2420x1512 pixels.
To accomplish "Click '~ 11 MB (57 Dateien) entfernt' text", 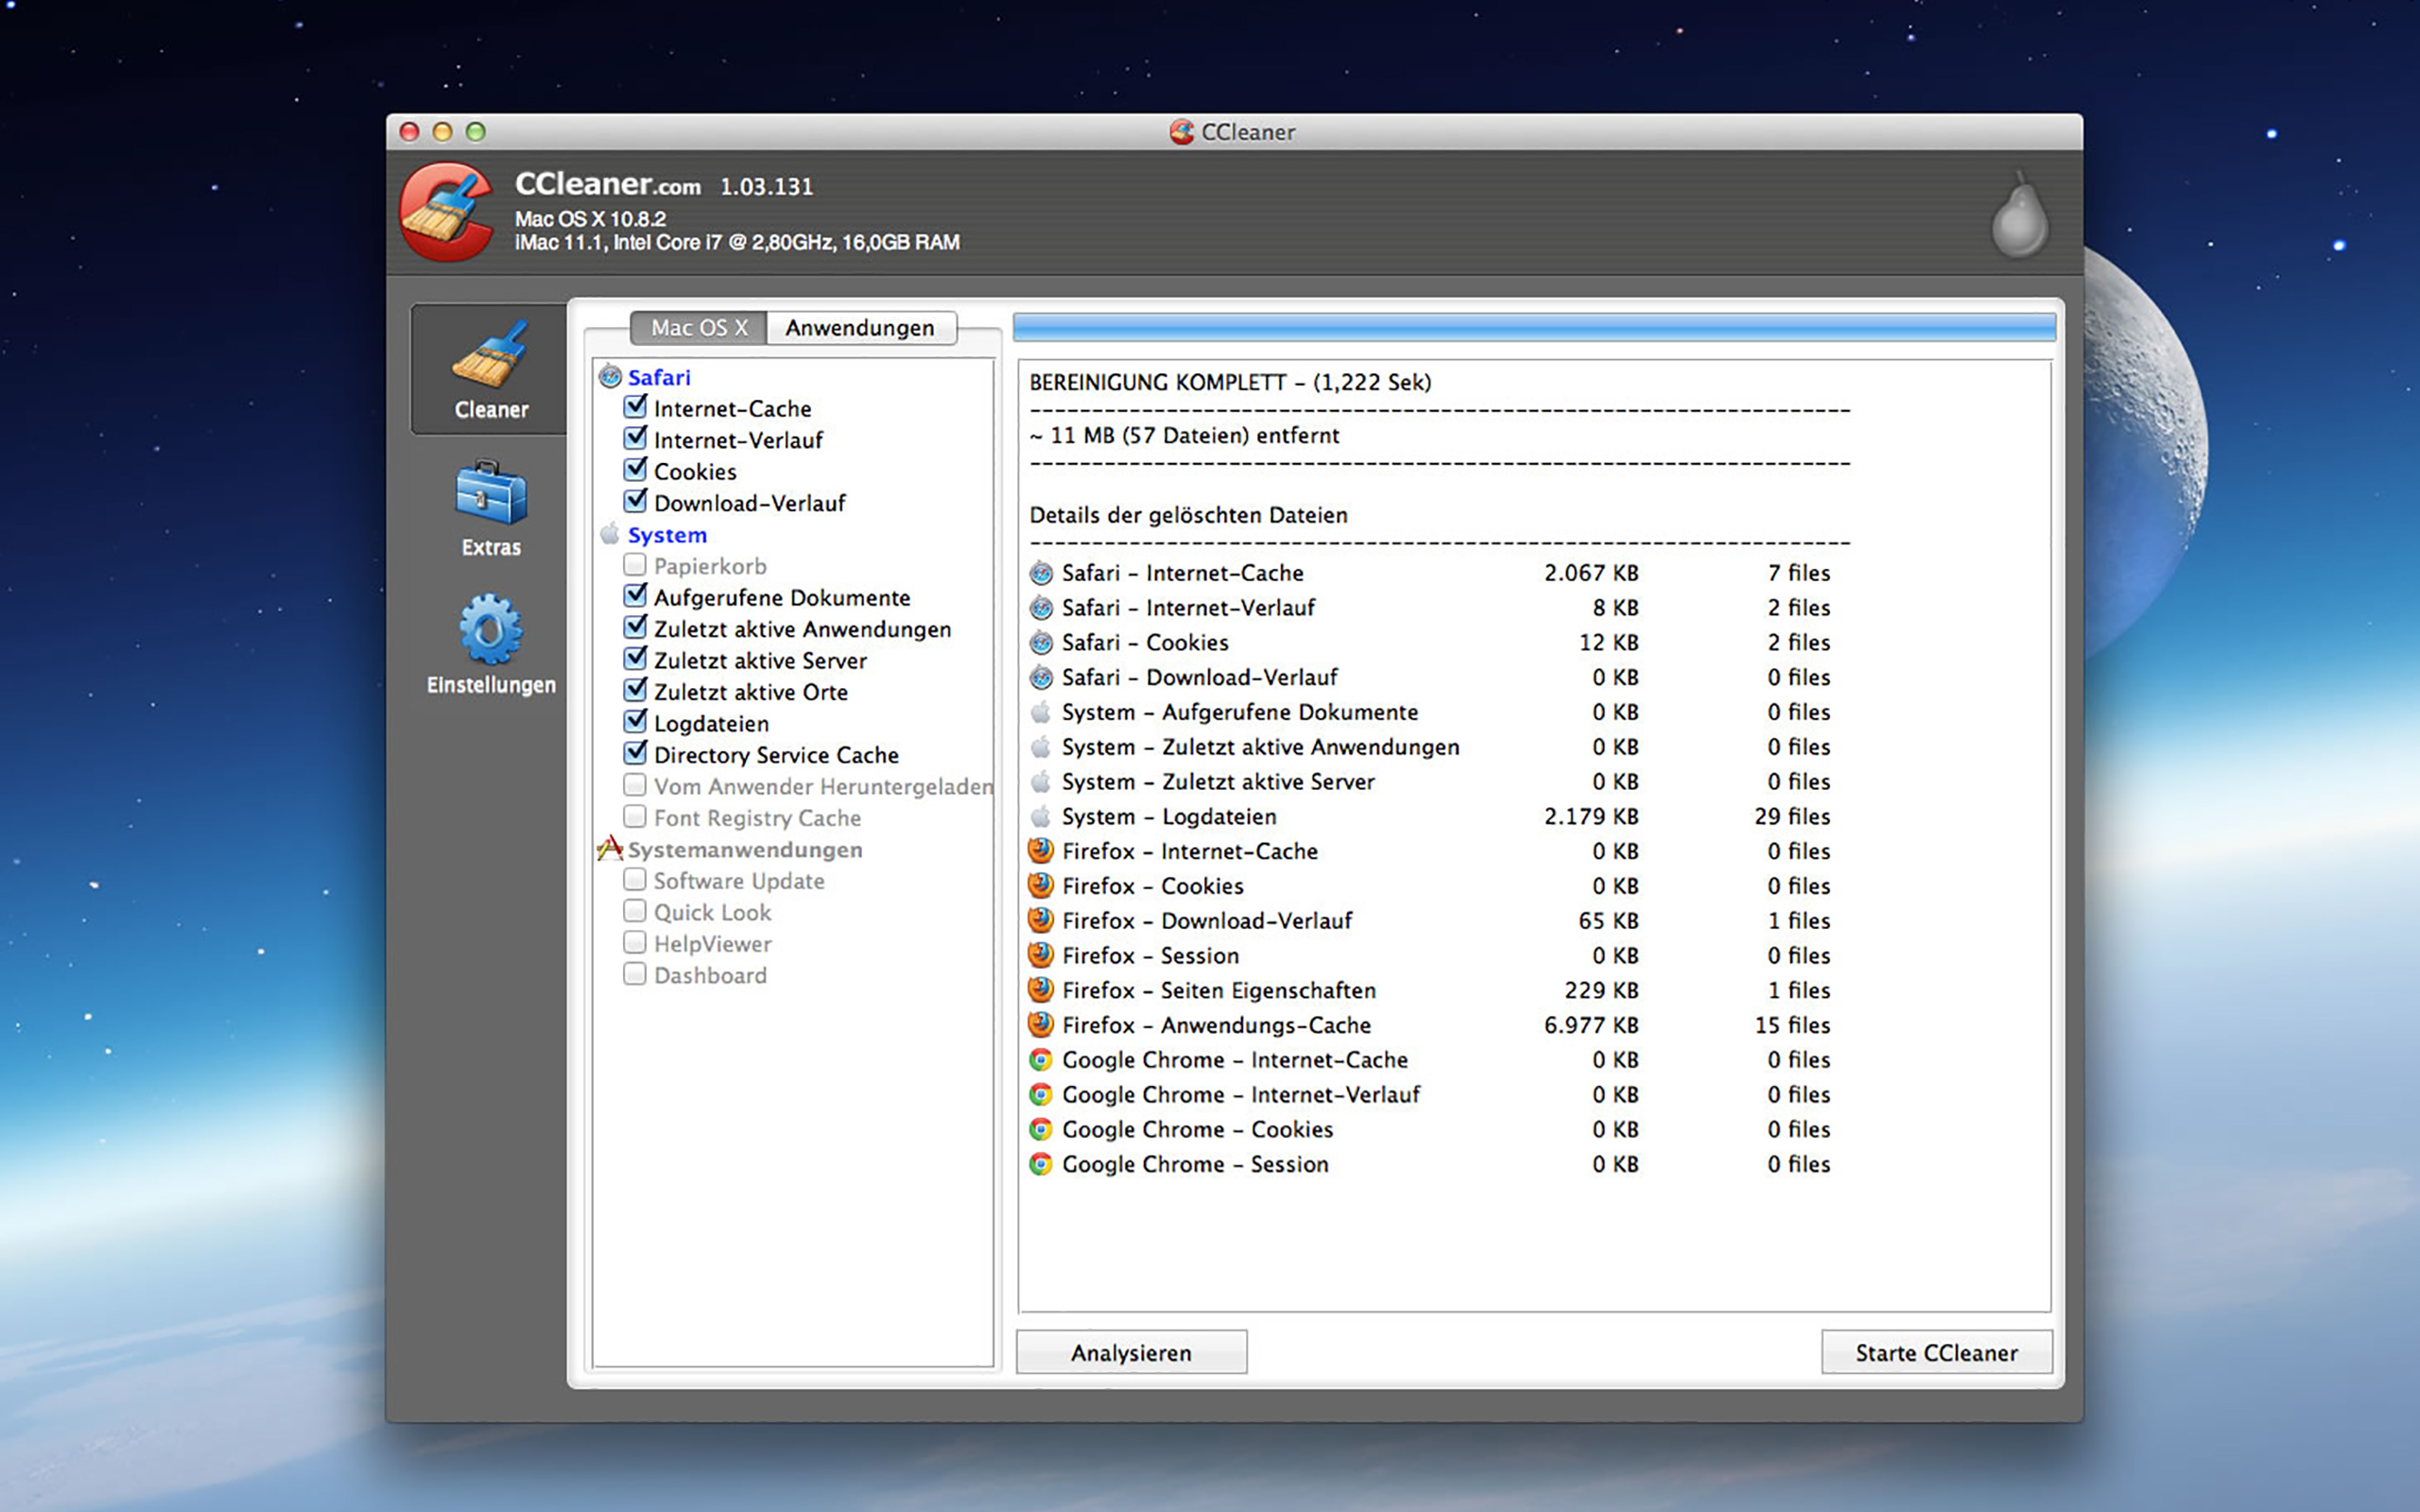I will point(1184,436).
